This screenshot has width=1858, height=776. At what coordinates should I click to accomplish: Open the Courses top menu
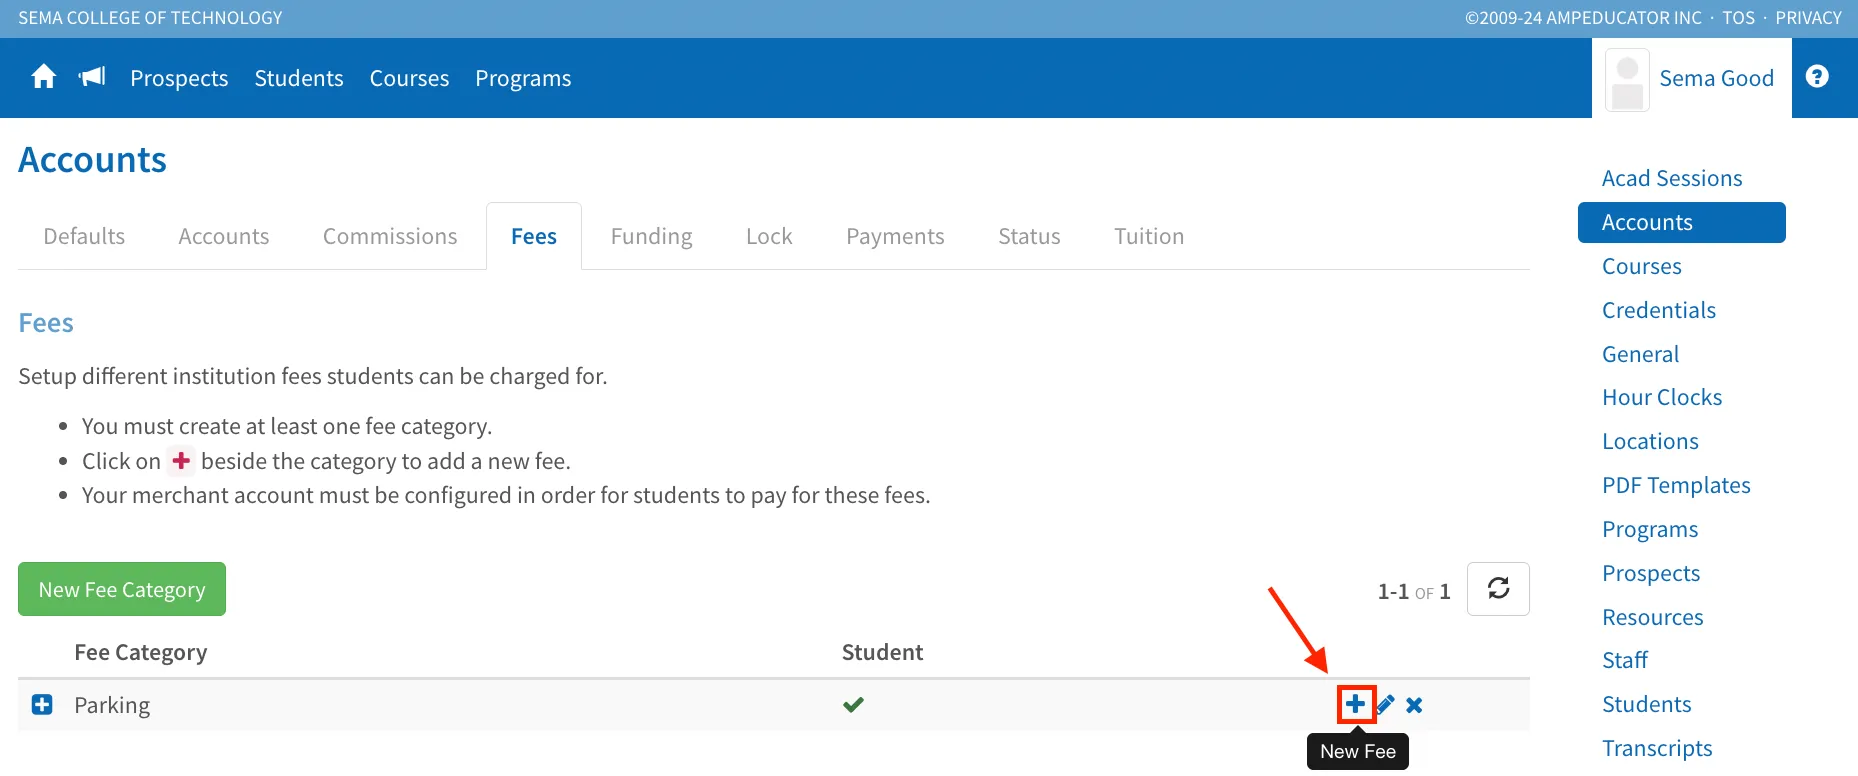click(x=409, y=78)
